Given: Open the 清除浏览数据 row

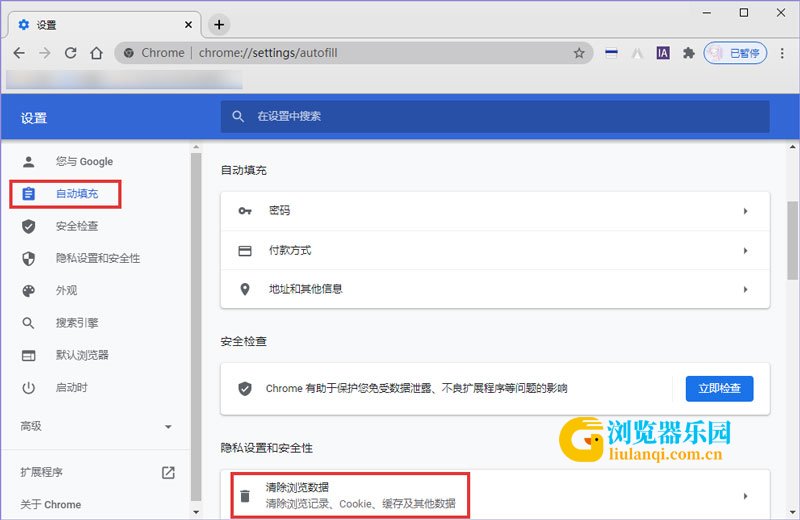Looking at the screenshot, I should 495,496.
